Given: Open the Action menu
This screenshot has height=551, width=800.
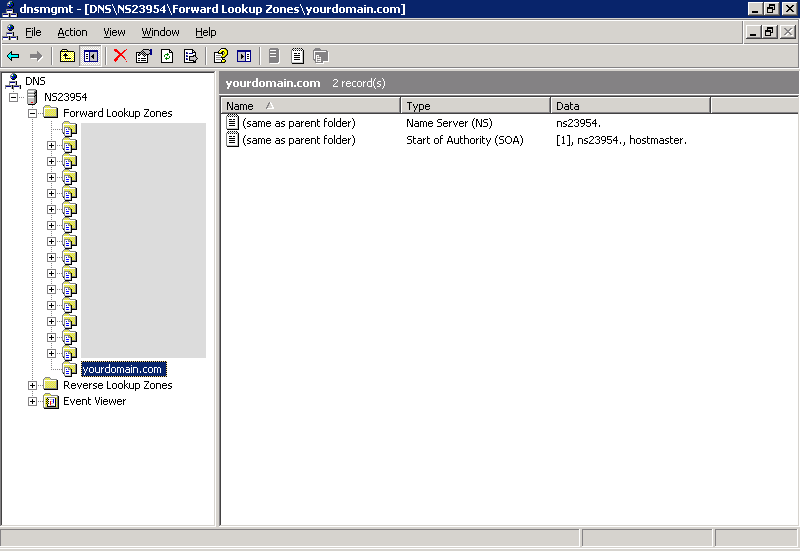Looking at the screenshot, I should coord(72,32).
